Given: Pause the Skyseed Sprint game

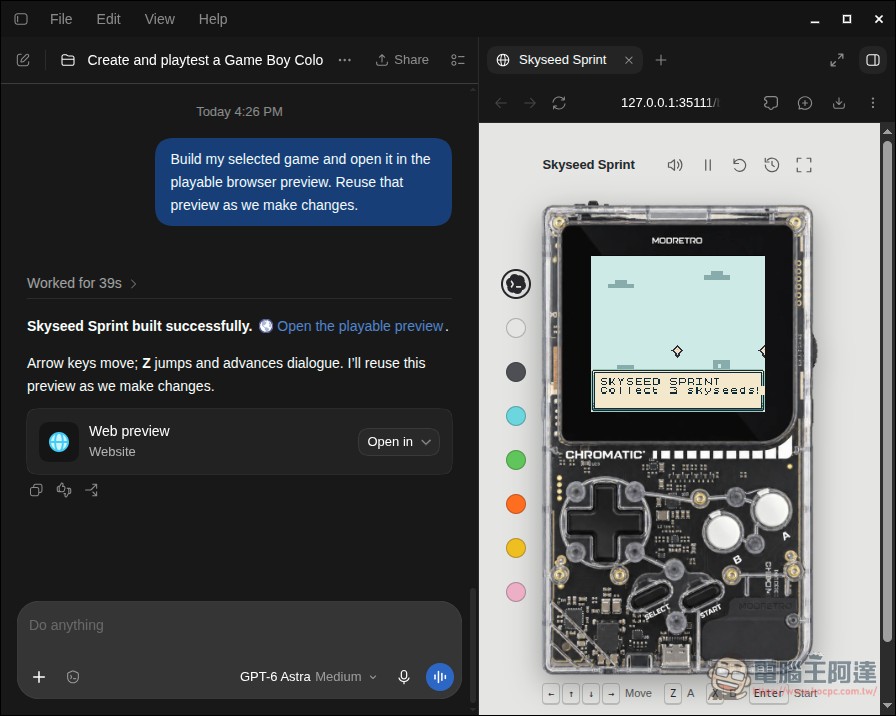Looking at the screenshot, I should (707, 165).
